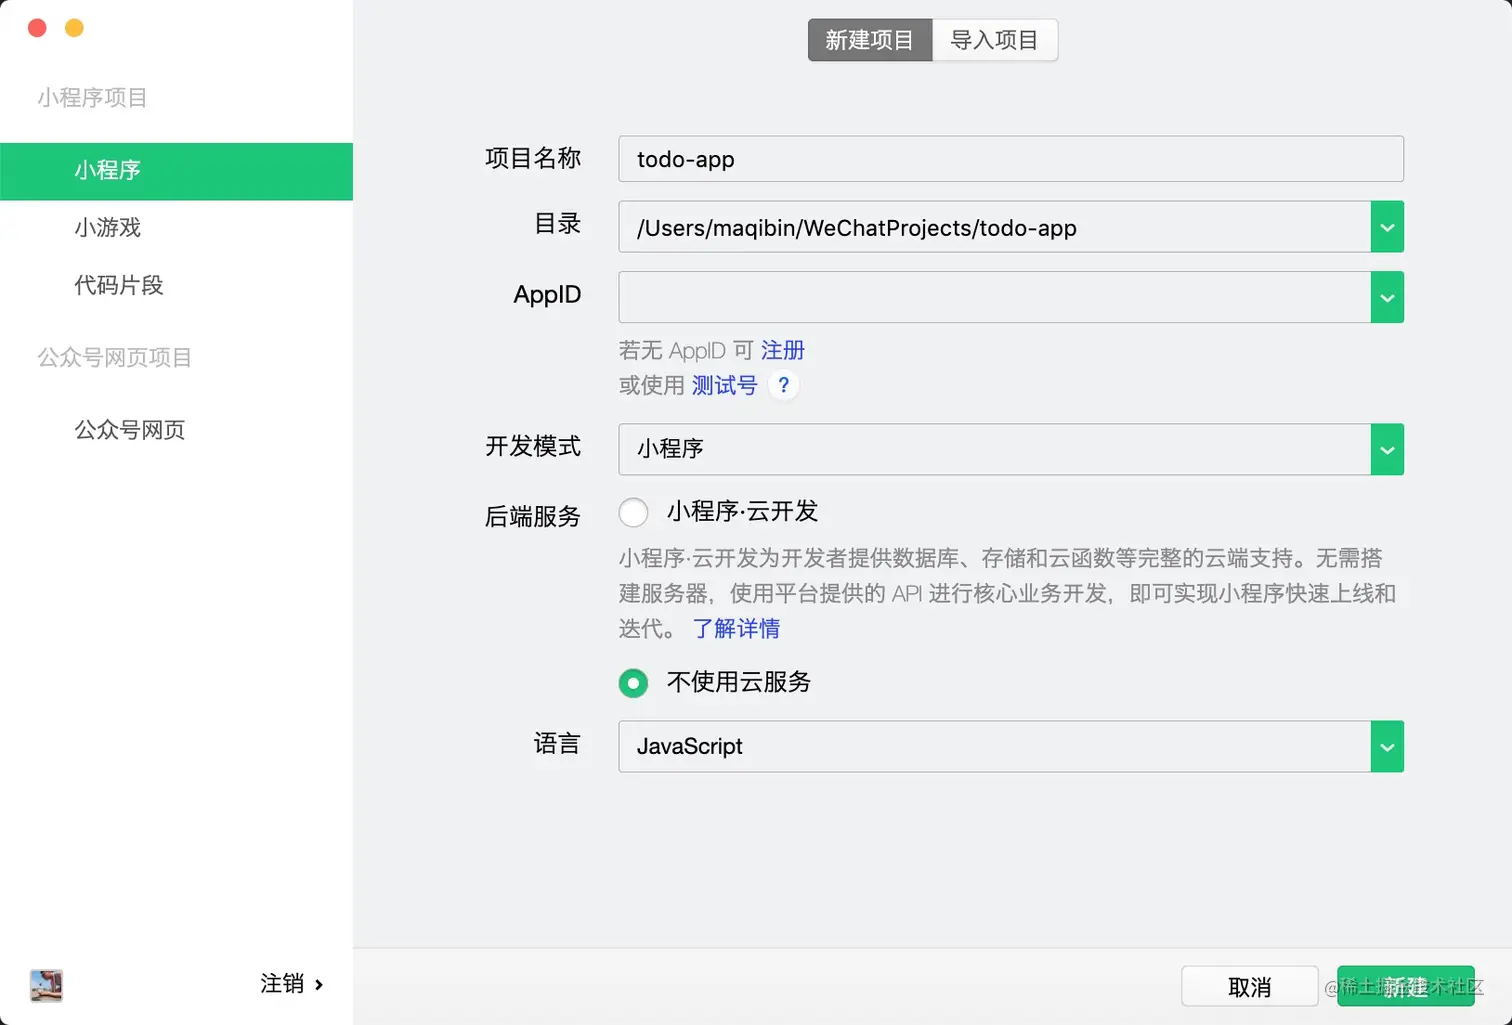Select 小游戏 in the sidebar
The image size is (1512, 1025).
point(107,228)
